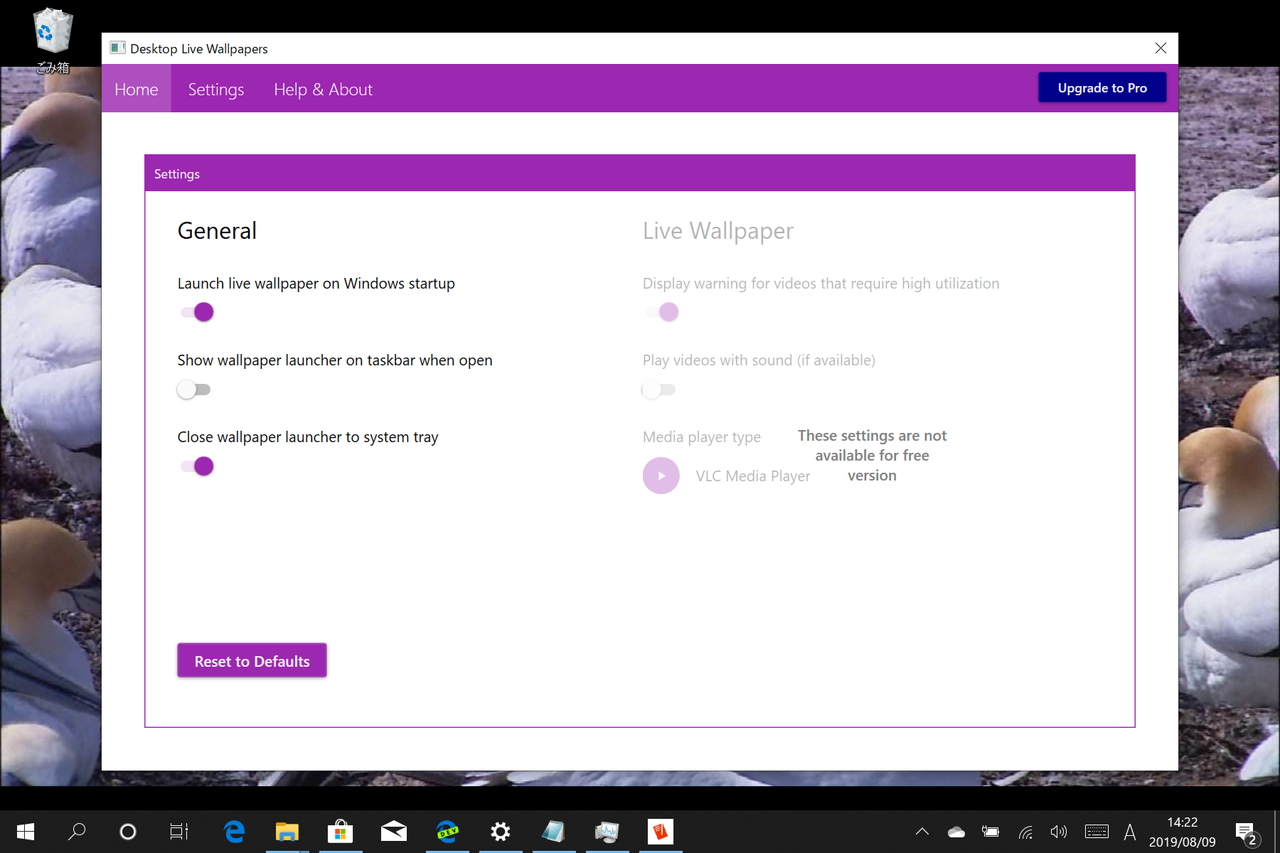Viewport: 1280px width, 853px height.
Task: Launch Edge Dev browser from taskbar
Action: (447, 831)
